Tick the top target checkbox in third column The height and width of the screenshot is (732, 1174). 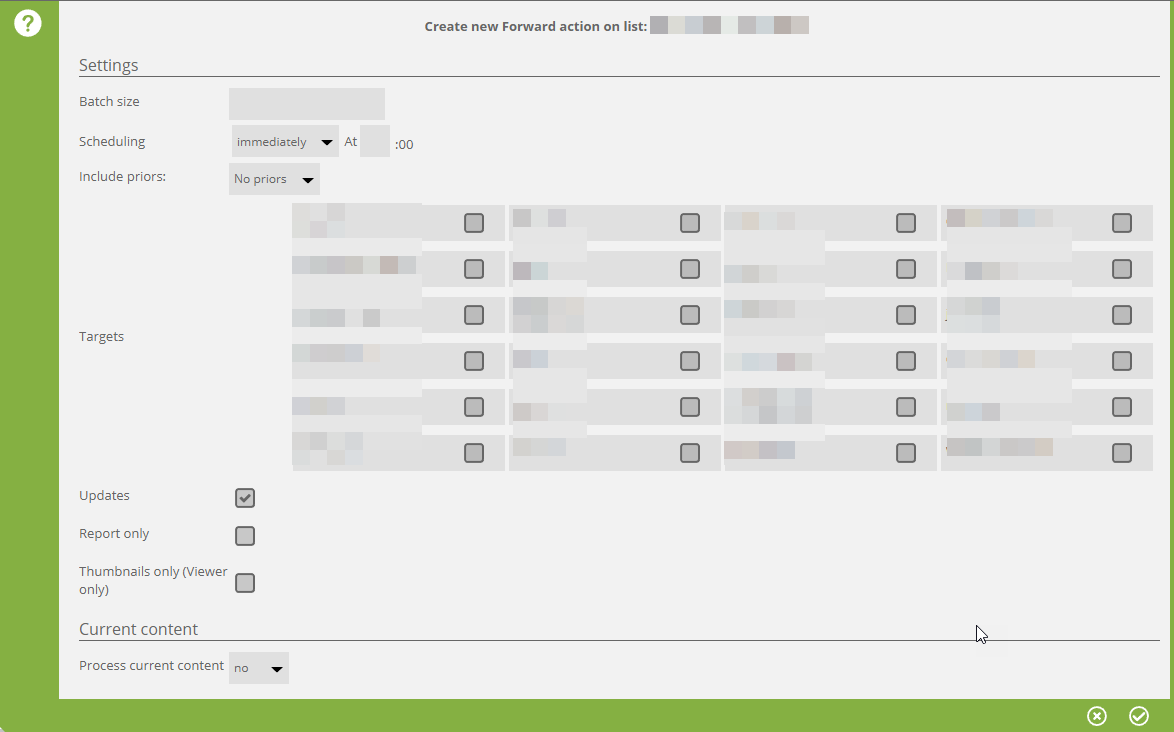point(906,223)
